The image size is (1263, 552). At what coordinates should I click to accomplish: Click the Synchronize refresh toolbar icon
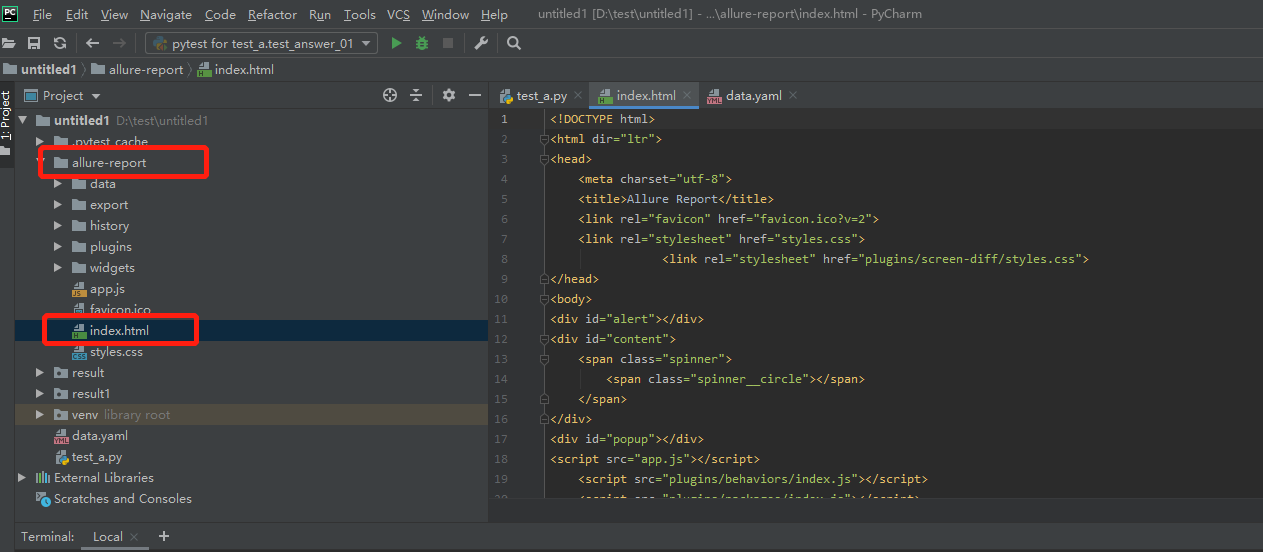pos(60,43)
